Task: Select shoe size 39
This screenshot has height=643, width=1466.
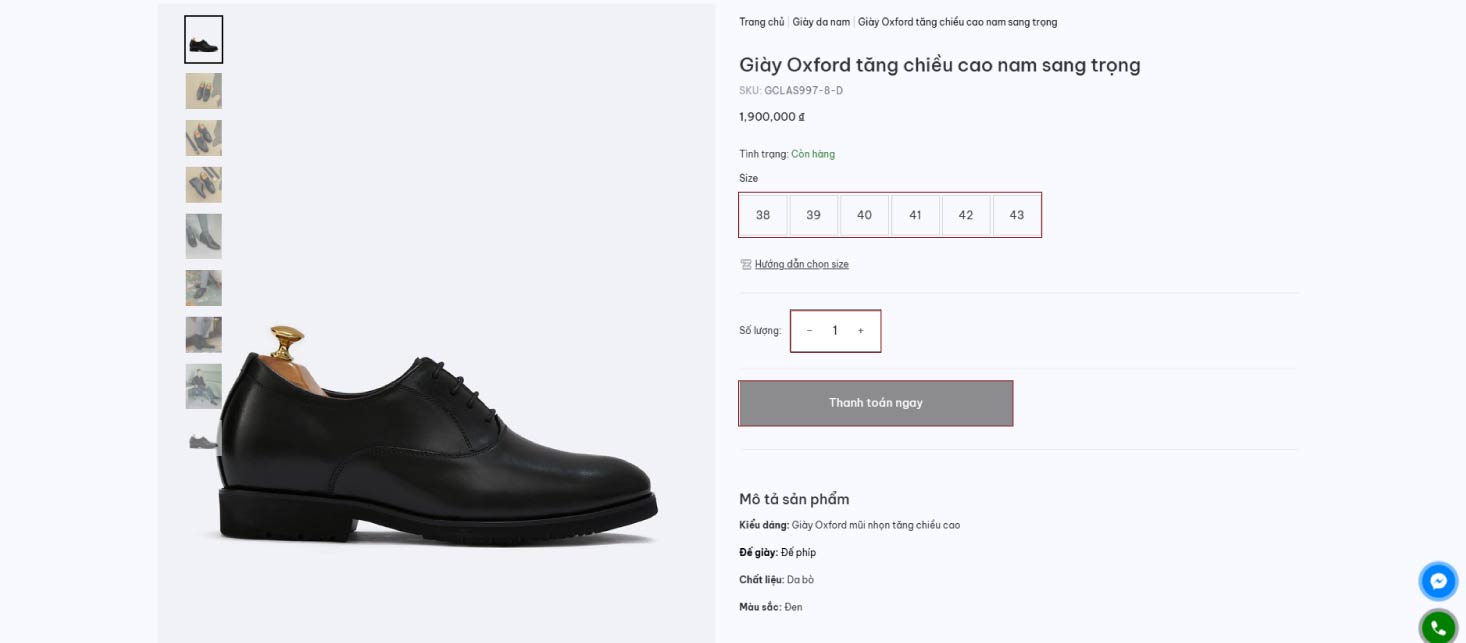Action: [814, 215]
